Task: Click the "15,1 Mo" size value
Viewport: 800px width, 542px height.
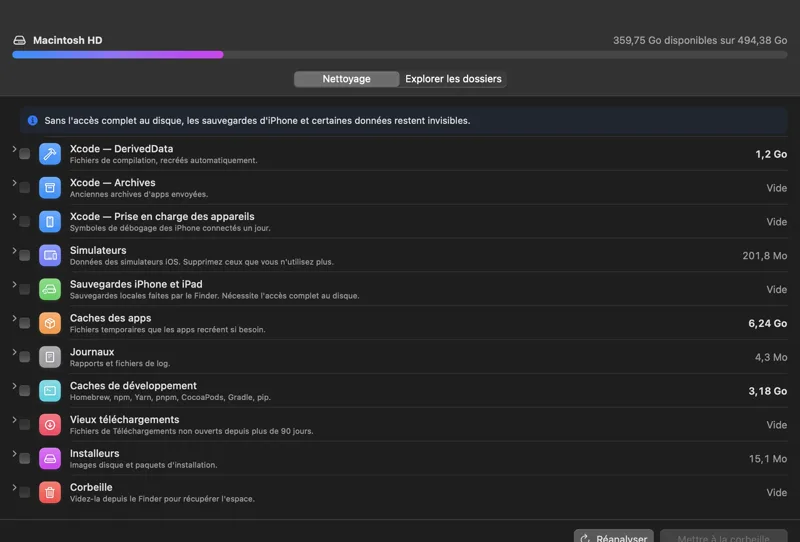Action: 768,459
